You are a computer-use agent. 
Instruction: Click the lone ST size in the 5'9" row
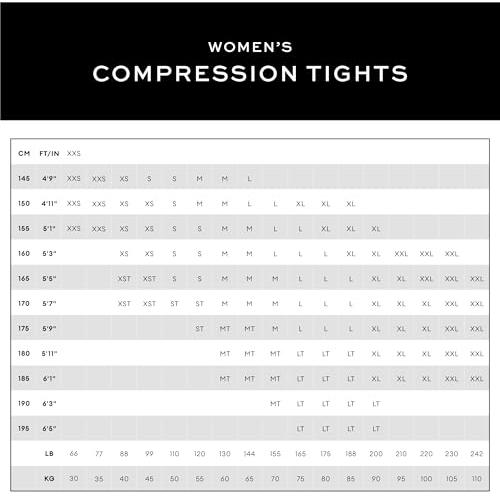click(x=199, y=329)
